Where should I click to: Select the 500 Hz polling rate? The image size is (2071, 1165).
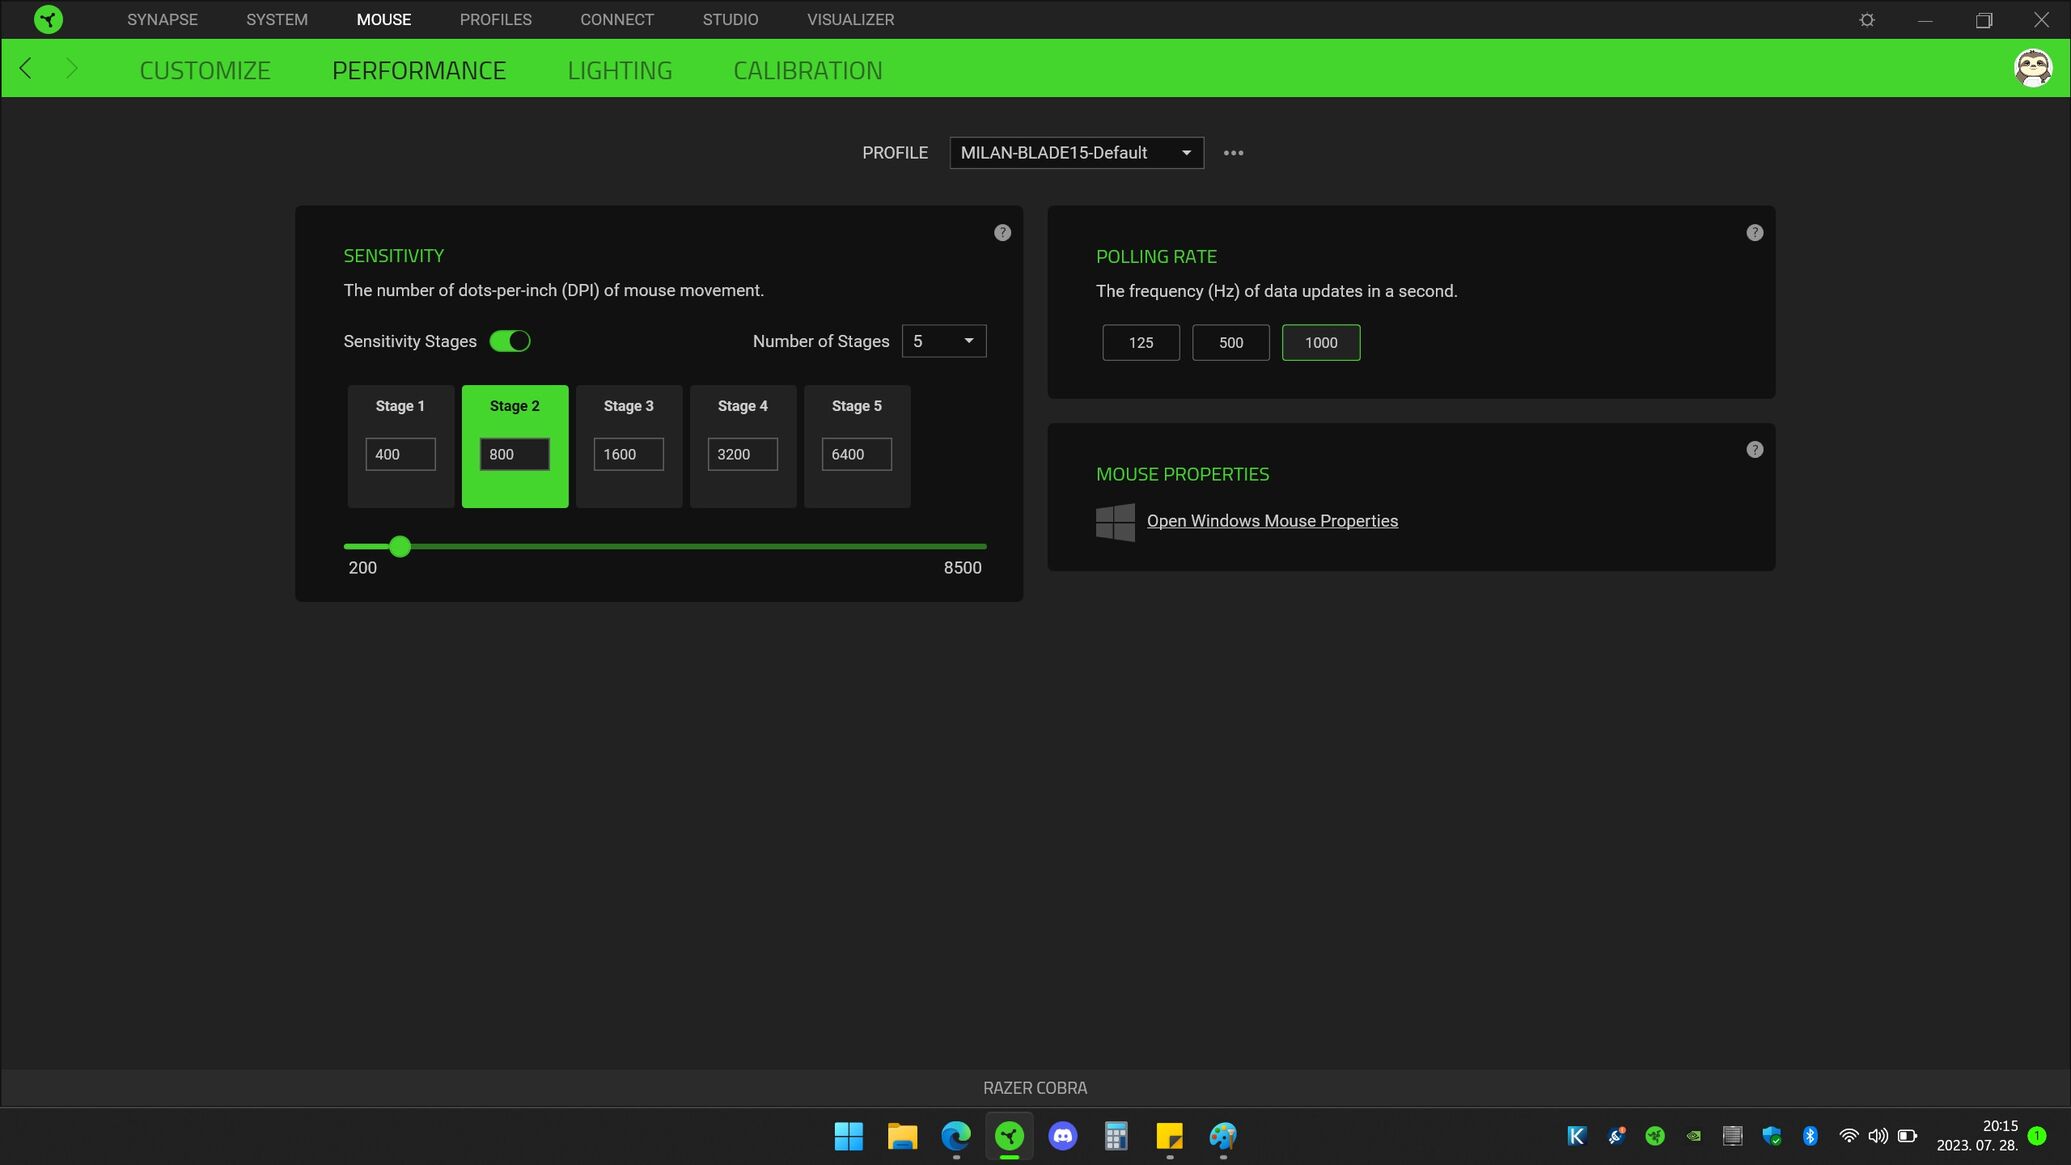click(1230, 343)
